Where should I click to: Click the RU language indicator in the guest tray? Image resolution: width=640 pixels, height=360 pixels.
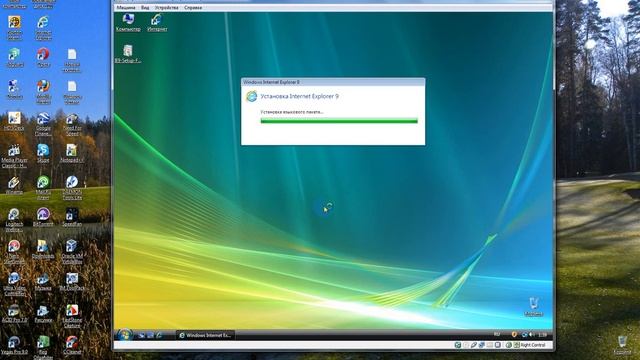[x=496, y=335]
